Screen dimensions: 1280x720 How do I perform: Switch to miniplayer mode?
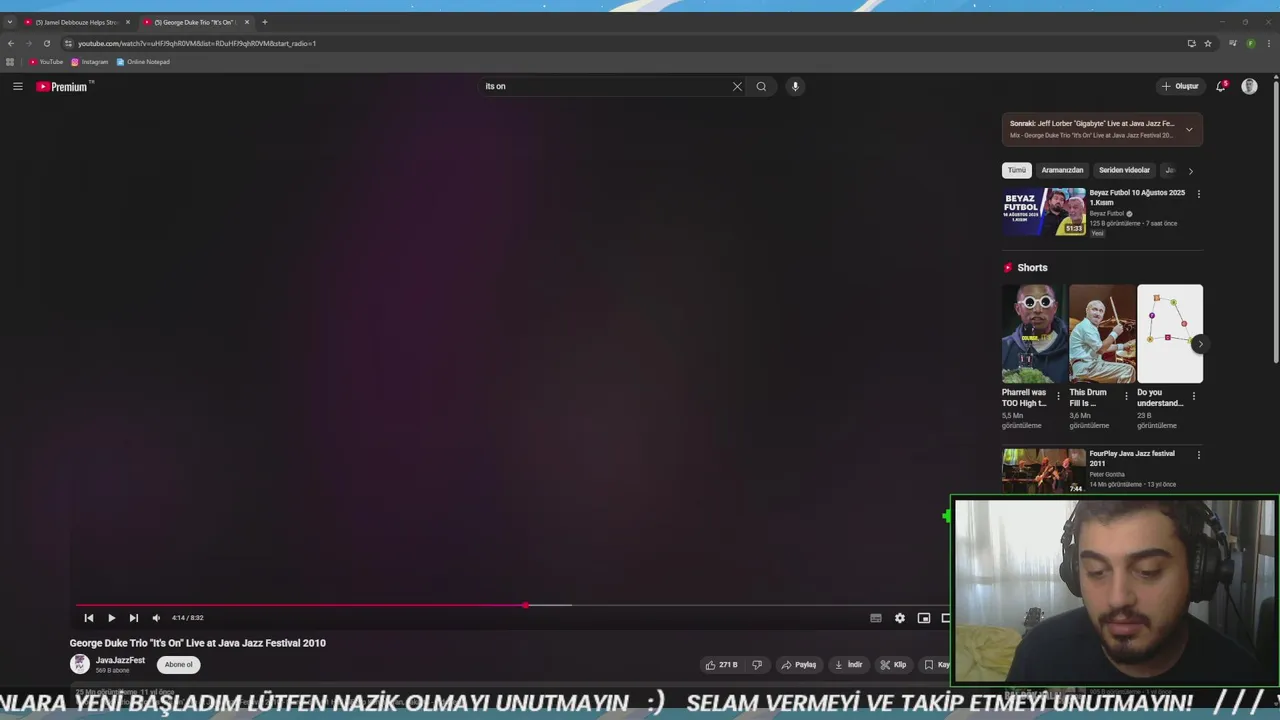(x=924, y=618)
